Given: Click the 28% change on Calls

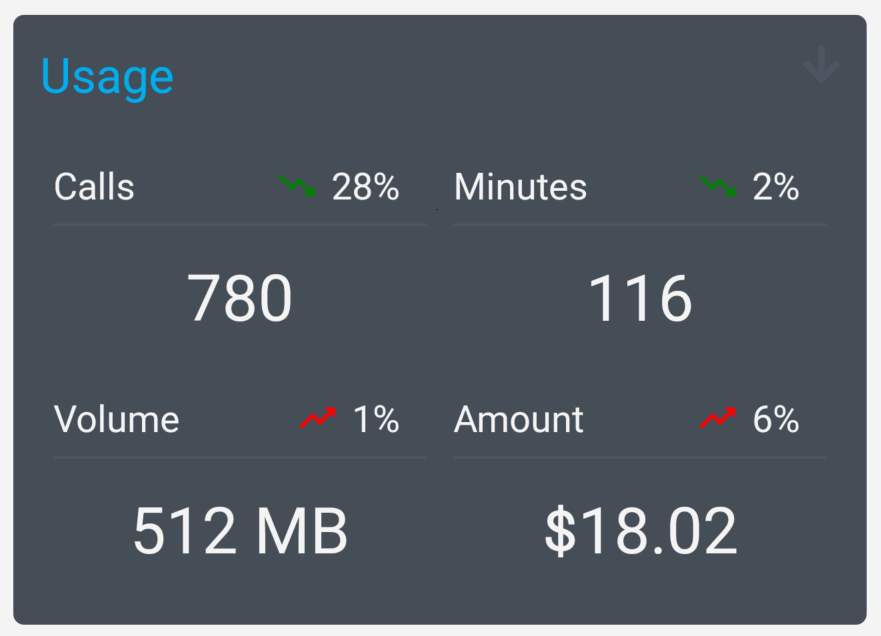Looking at the screenshot, I should (366, 187).
